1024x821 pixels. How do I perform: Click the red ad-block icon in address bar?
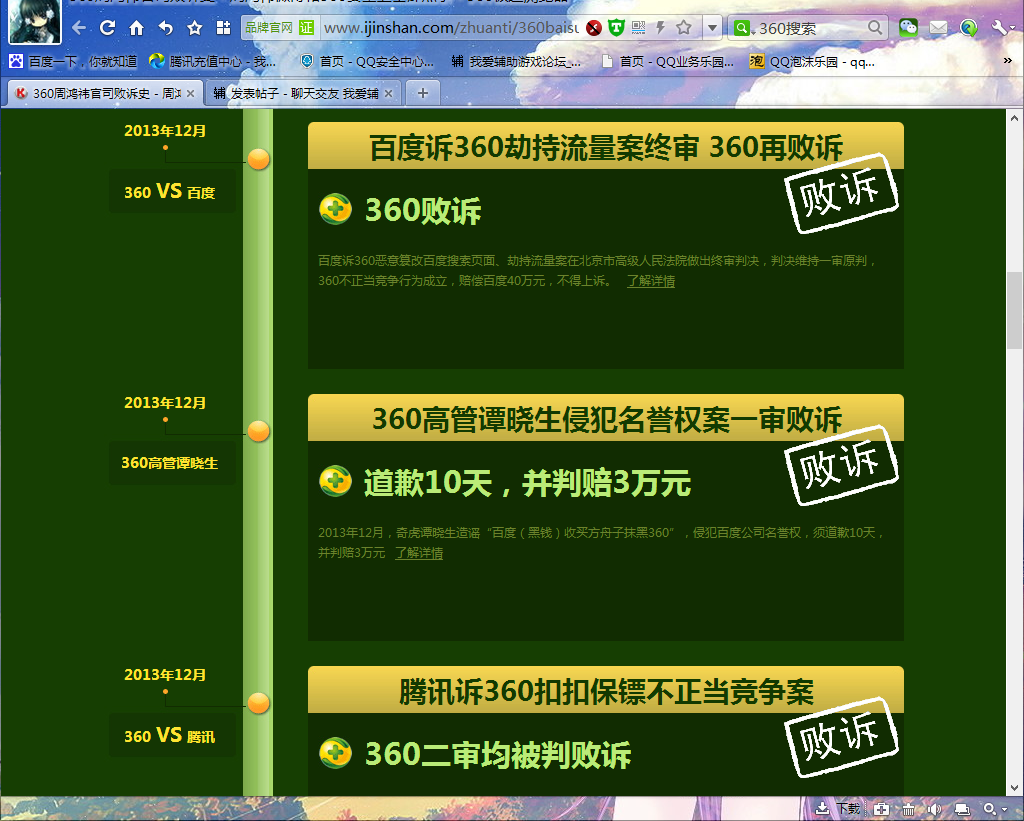[x=594, y=28]
